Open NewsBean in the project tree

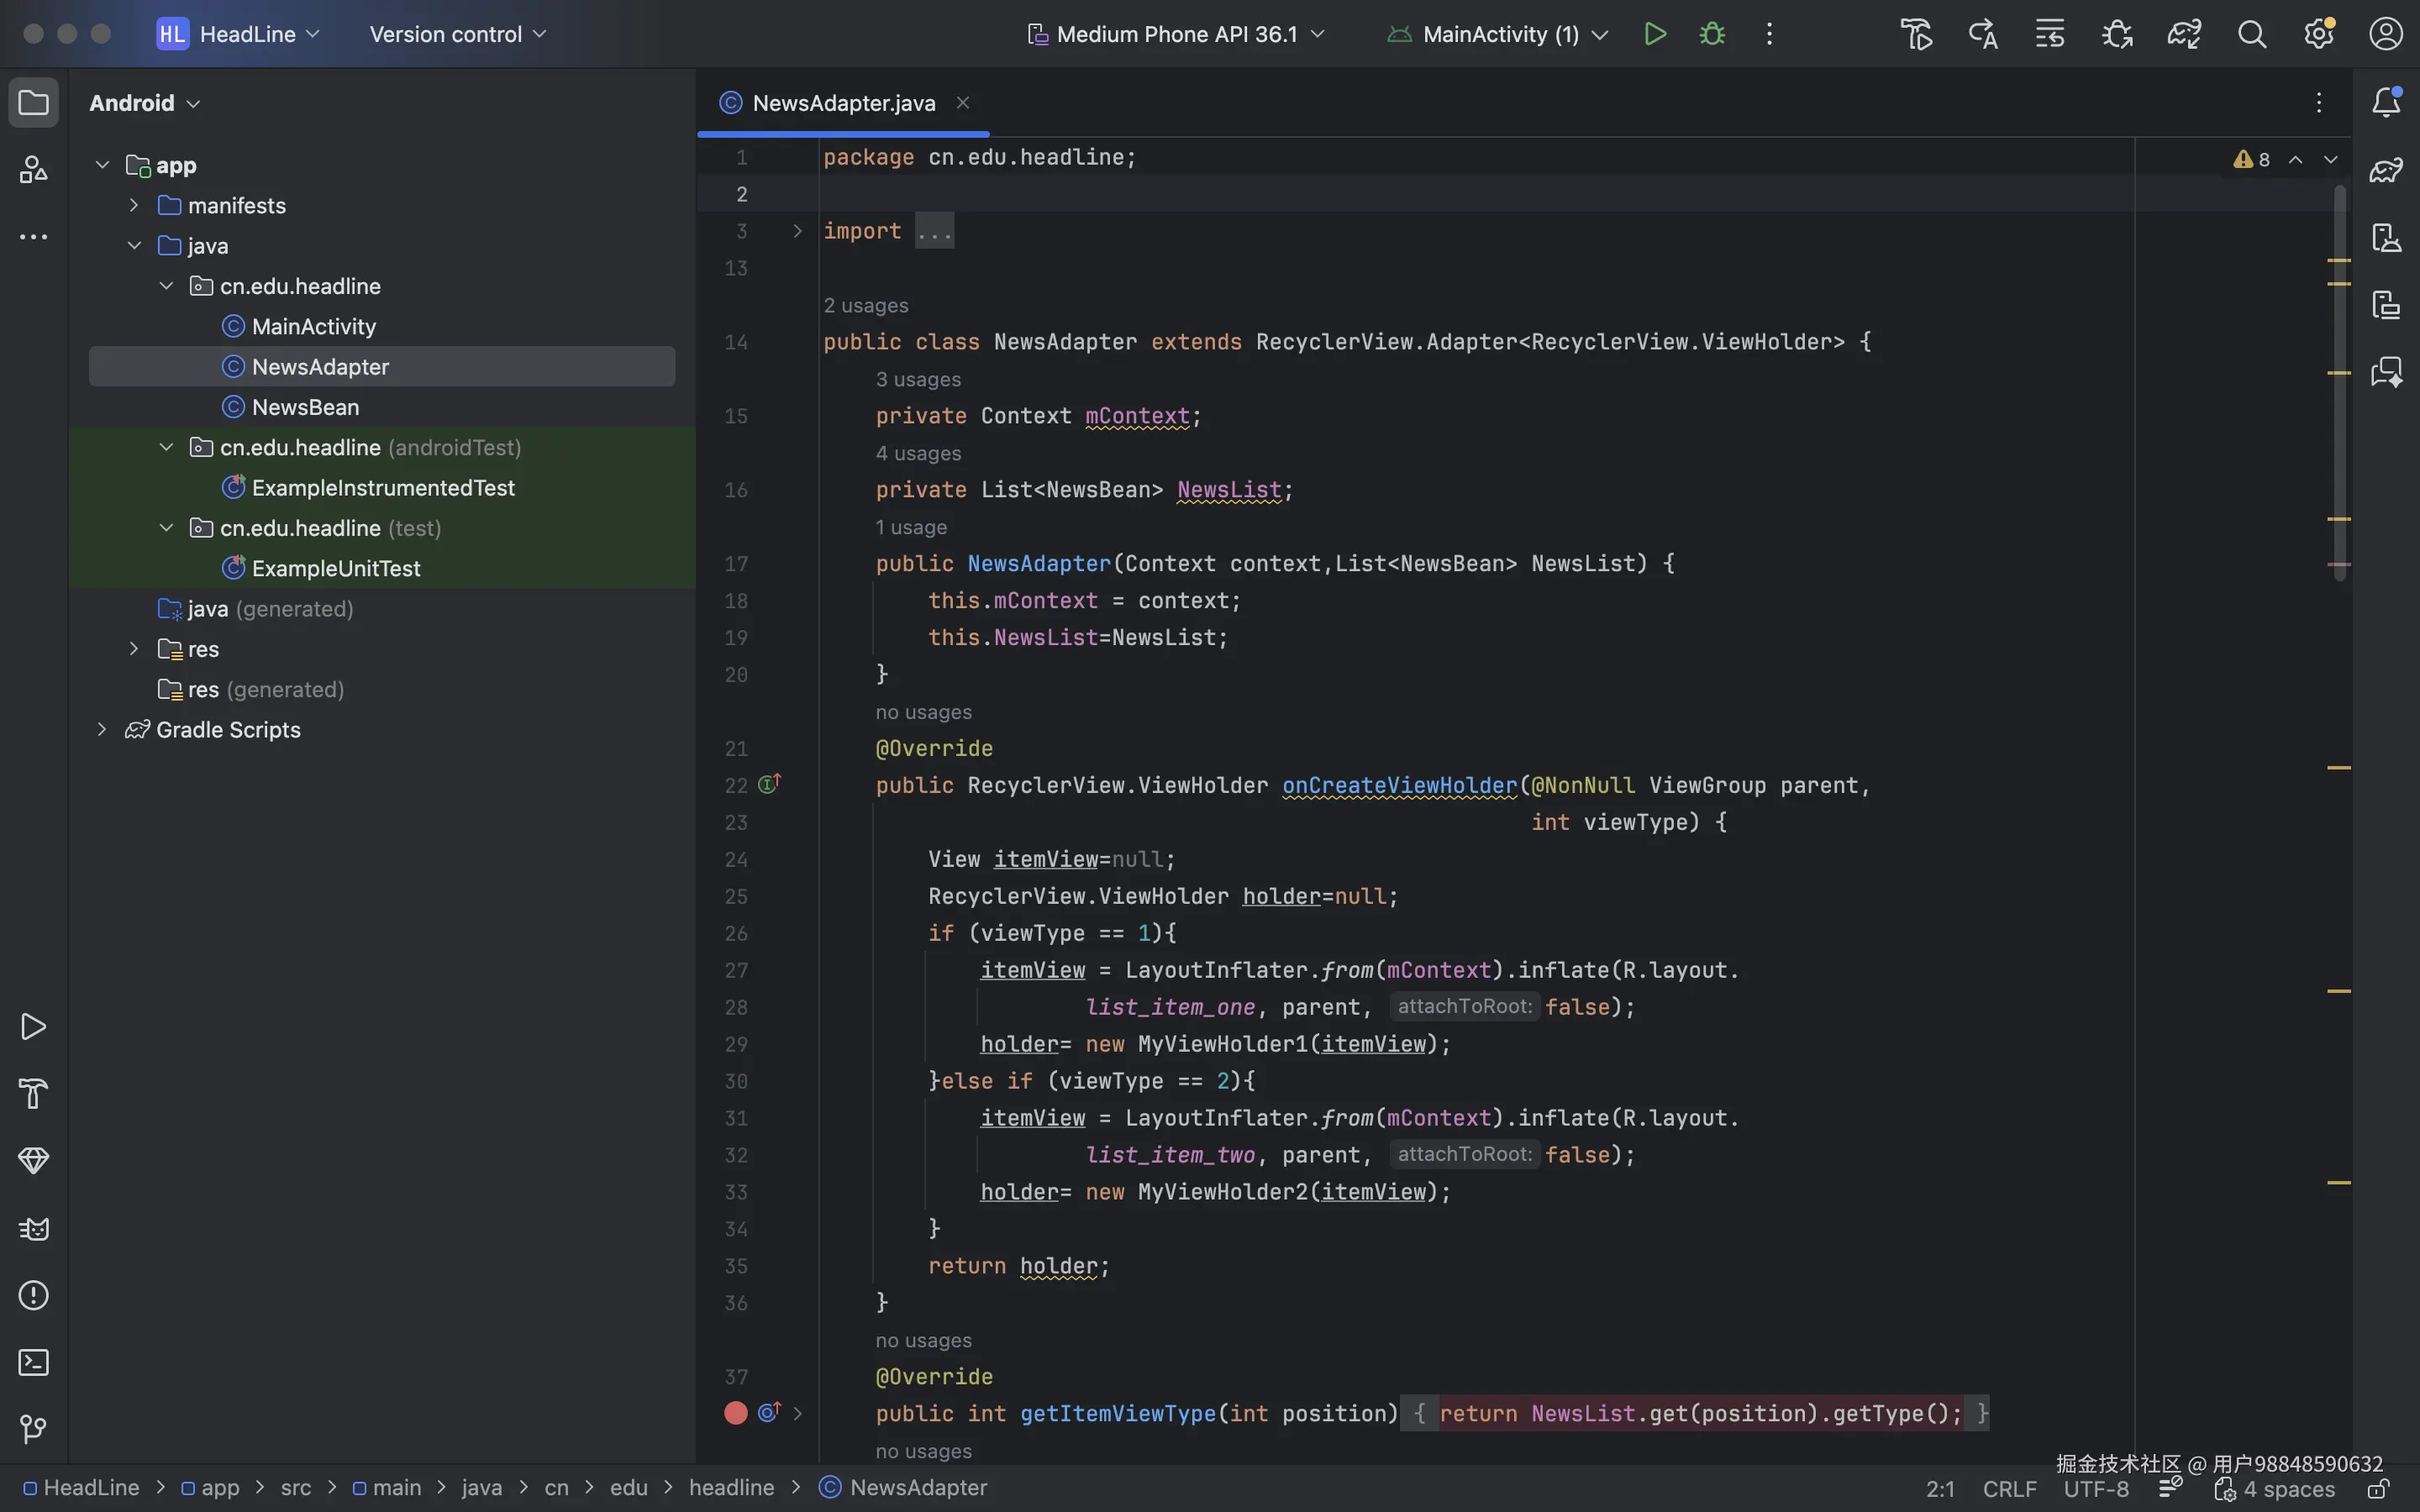[305, 407]
